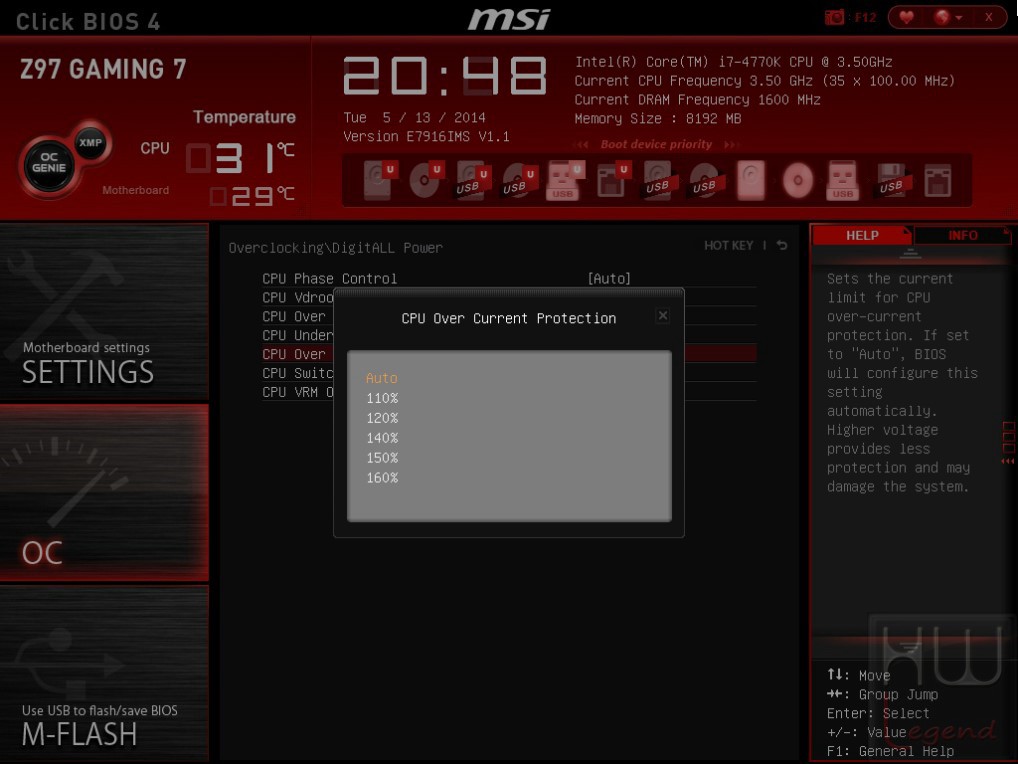The height and width of the screenshot is (764, 1018).
Task: Switch to the INFO tab
Action: coord(962,235)
